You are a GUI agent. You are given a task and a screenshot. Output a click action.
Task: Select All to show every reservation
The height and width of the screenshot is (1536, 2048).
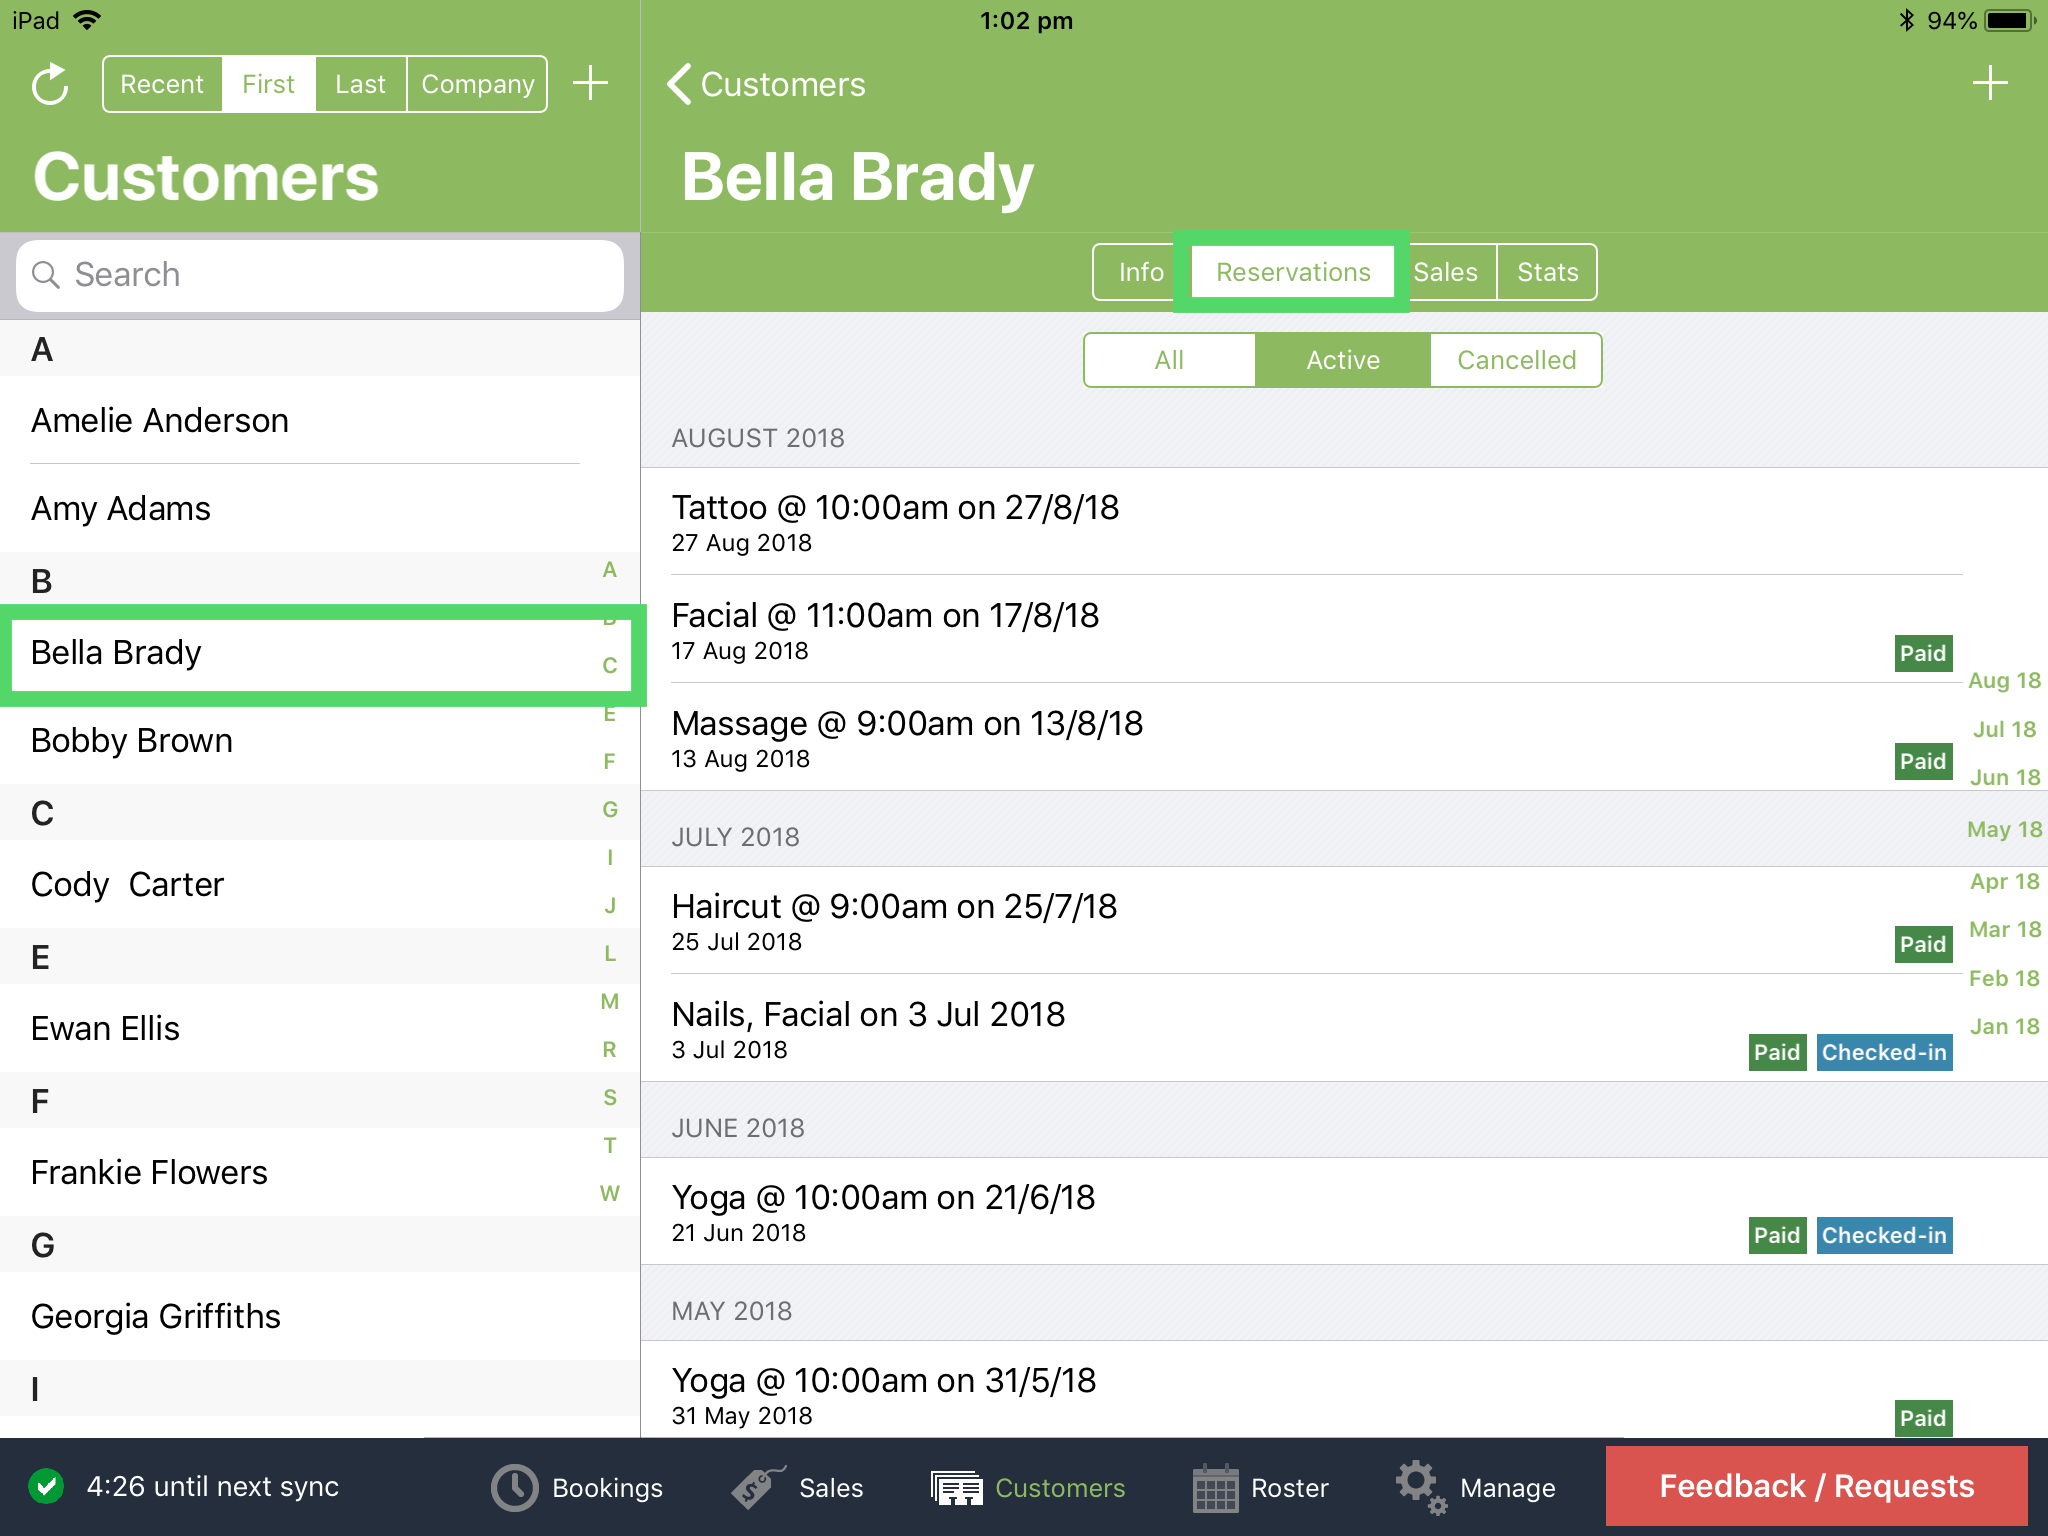1168,360
